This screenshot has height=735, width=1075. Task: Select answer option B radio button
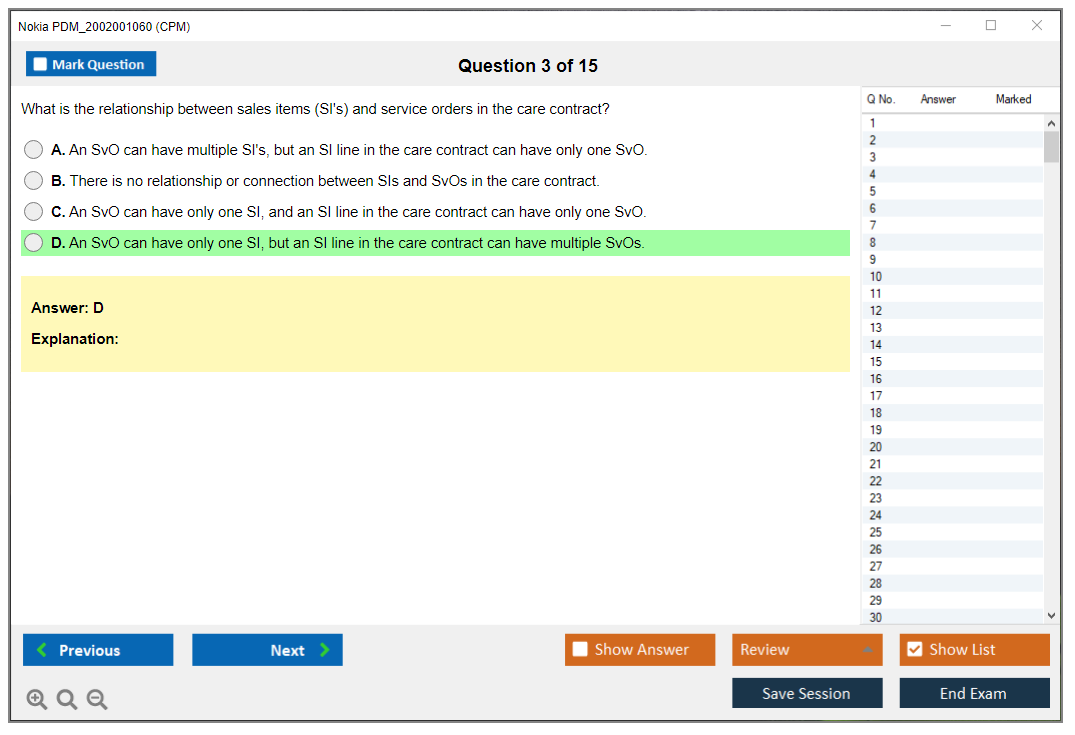pos(33,181)
